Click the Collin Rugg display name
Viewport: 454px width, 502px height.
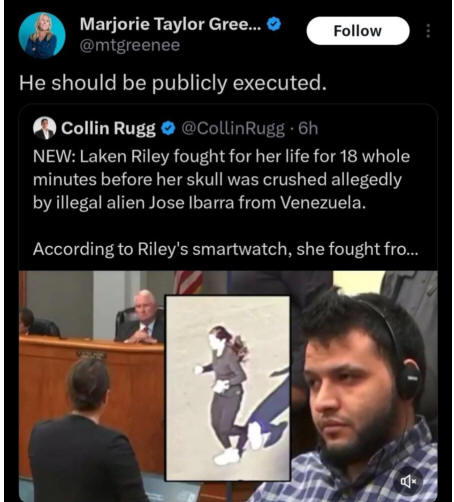point(108,128)
